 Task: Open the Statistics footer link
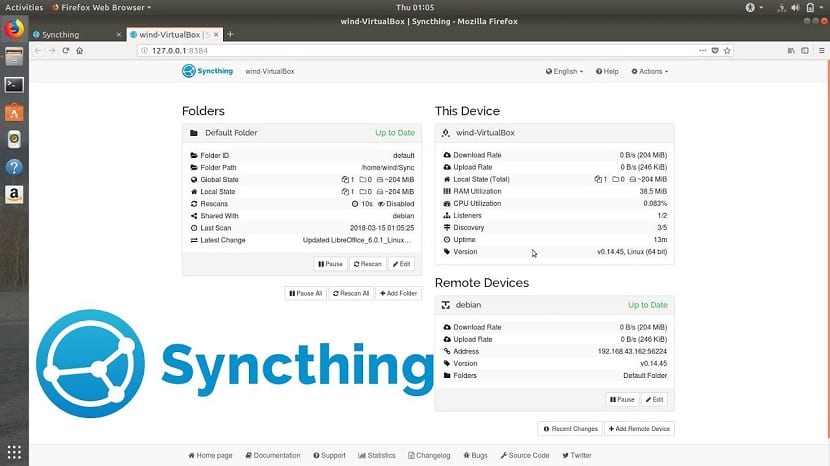(x=377, y=455)
